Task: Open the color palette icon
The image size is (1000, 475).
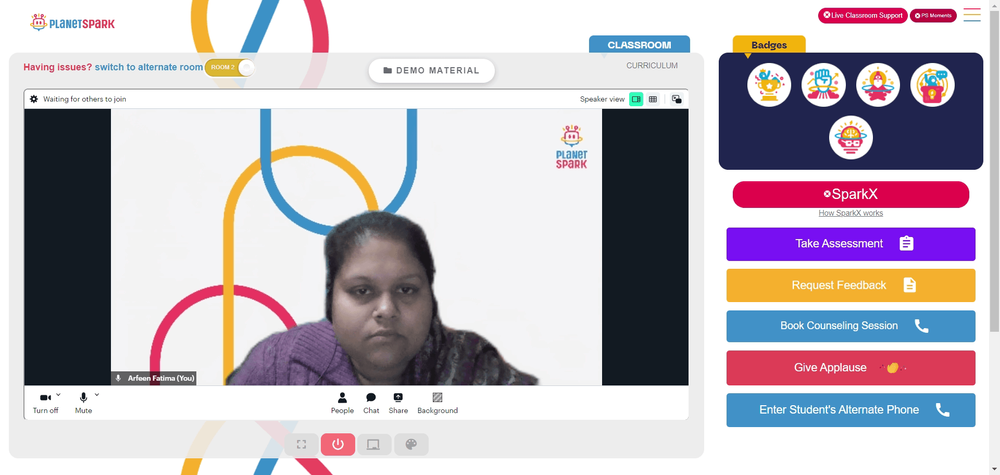Action: [x=411, y=444]
